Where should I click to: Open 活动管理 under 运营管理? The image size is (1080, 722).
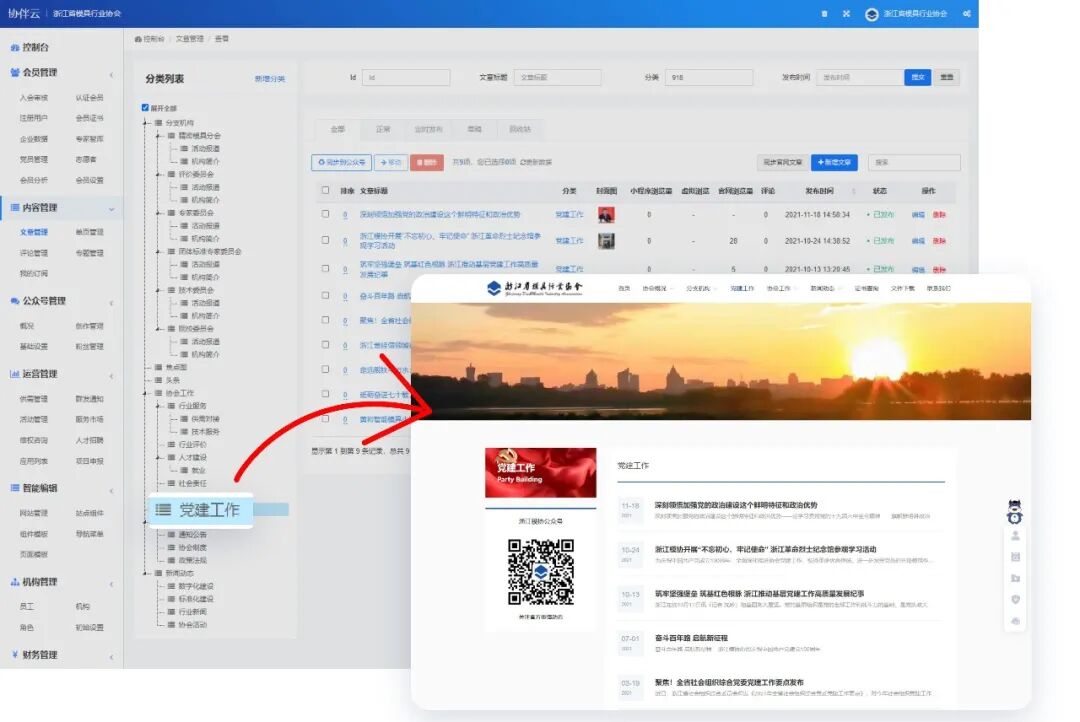(x=34, y=420)
